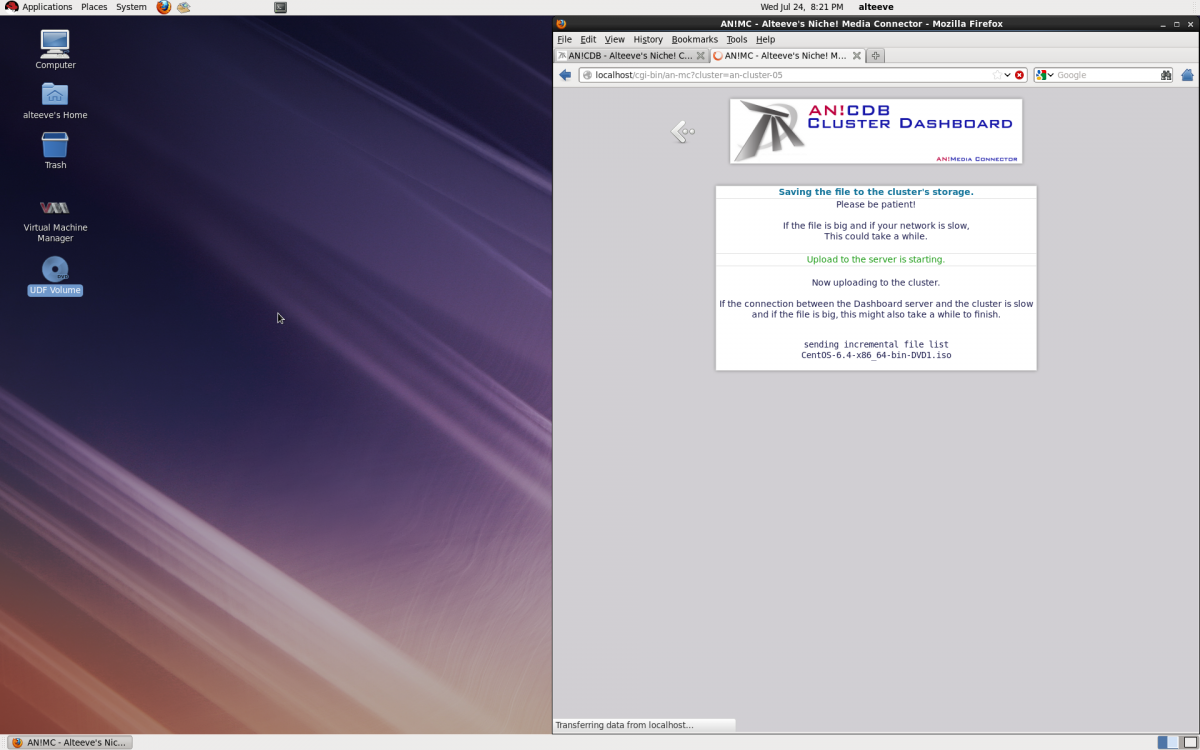Viewport: 1200px width, 750px height.
Task: Bookmark this page with the star icon
Action: tap(996, 75)
